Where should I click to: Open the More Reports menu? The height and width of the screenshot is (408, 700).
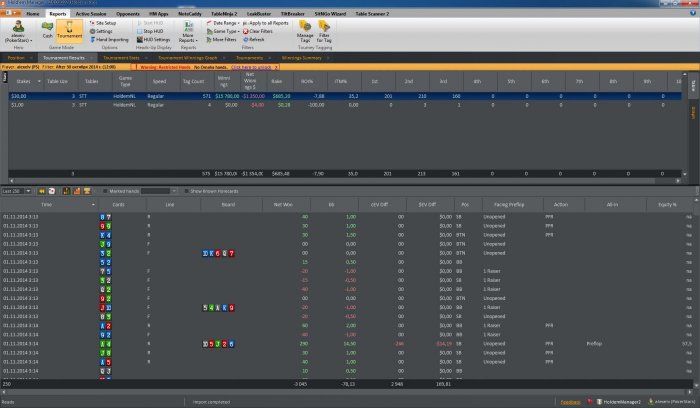(188, 32)
